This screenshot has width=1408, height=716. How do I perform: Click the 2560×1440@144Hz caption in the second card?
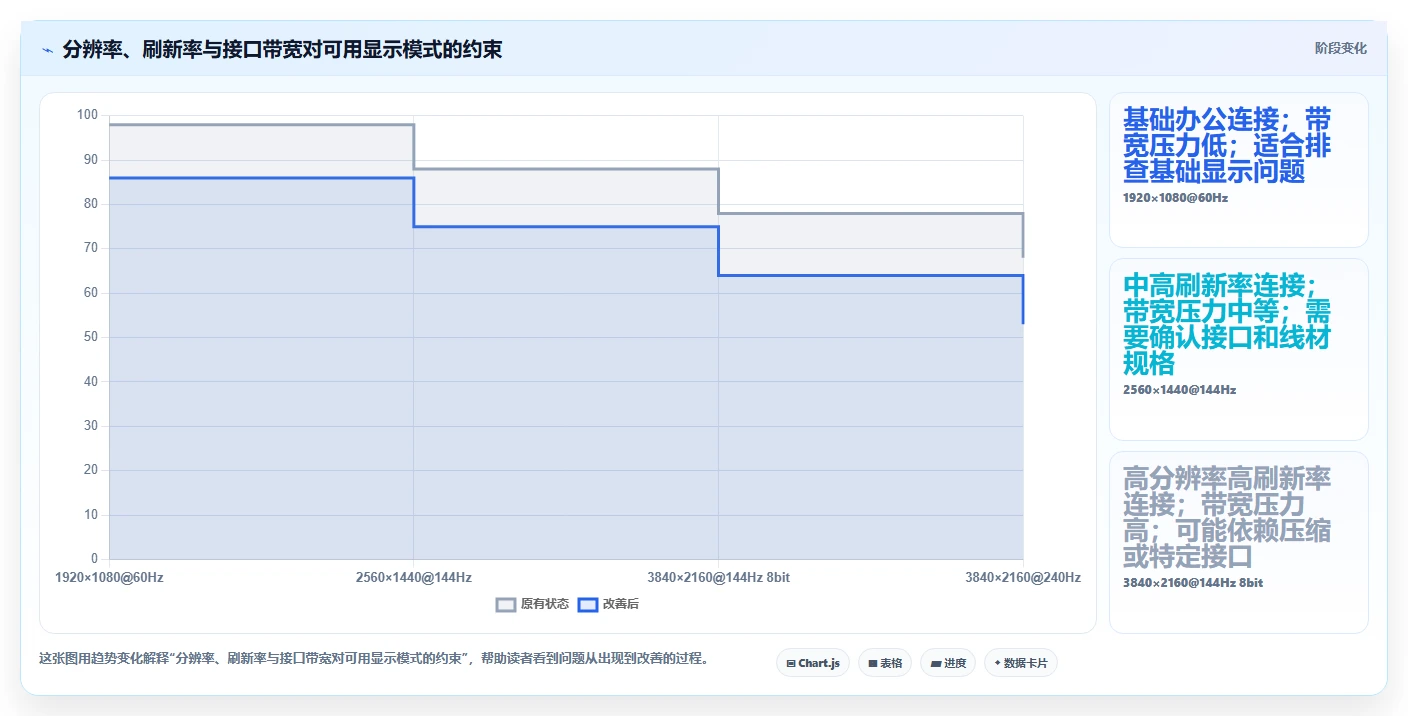1179,390
